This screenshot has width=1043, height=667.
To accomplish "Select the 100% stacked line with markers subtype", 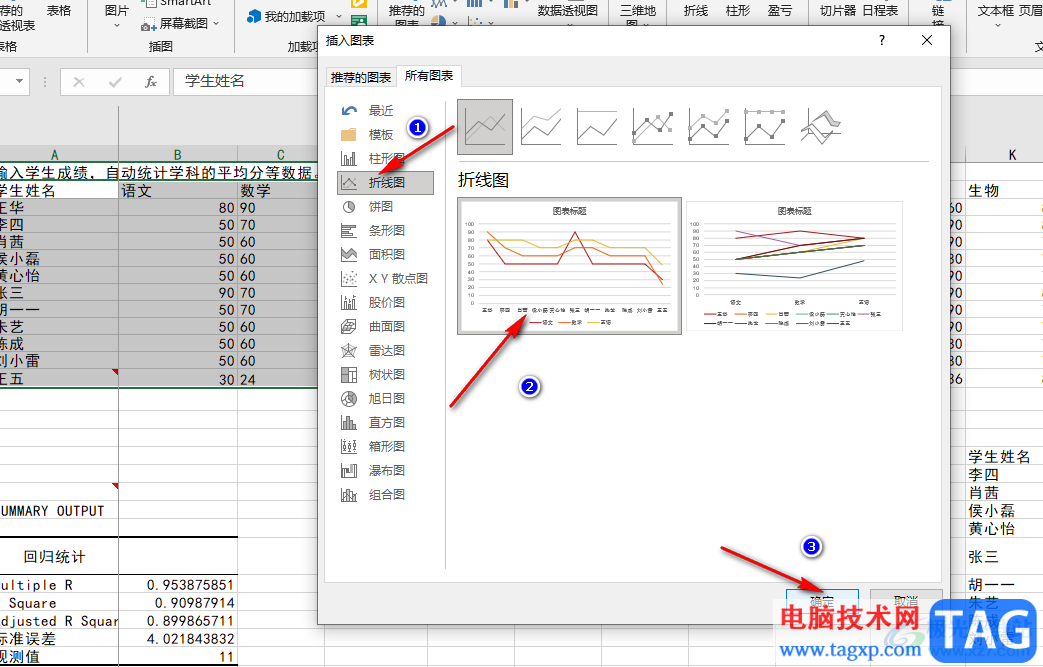I will [764, 126].
